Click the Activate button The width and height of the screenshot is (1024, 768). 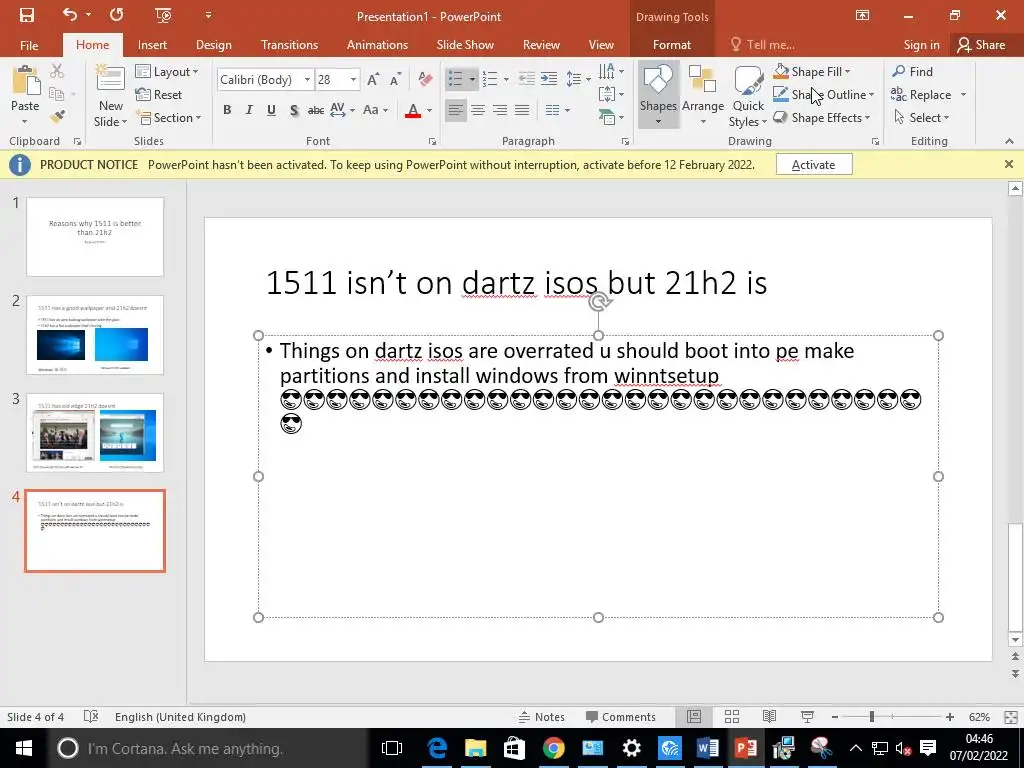point(814,165)
